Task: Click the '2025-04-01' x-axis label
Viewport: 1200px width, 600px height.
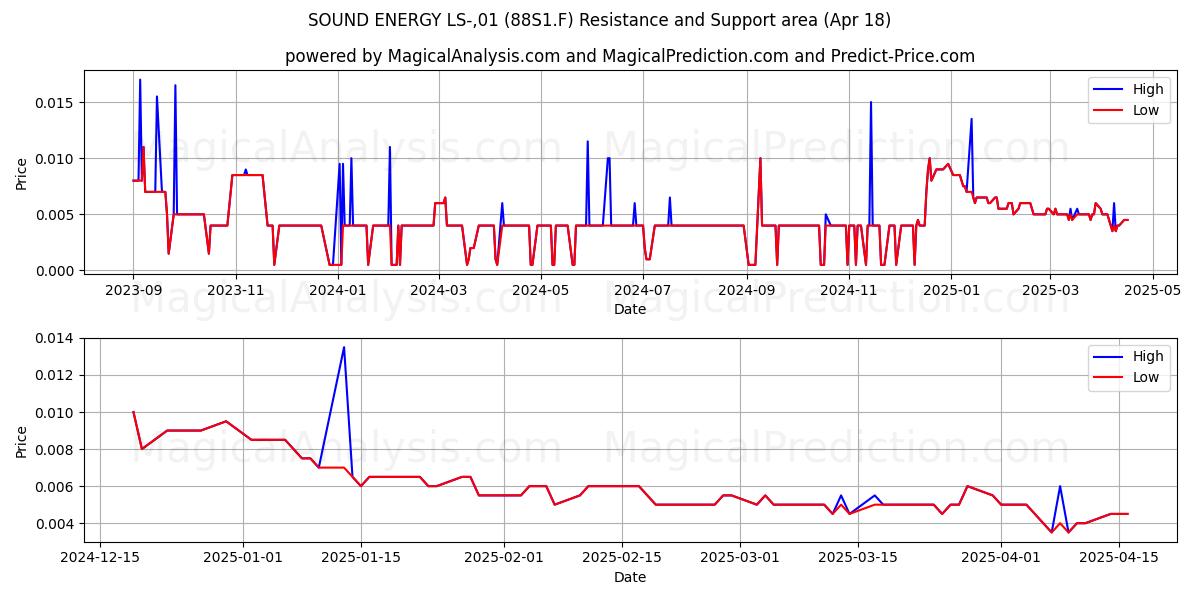Action: pos(1001,558)
